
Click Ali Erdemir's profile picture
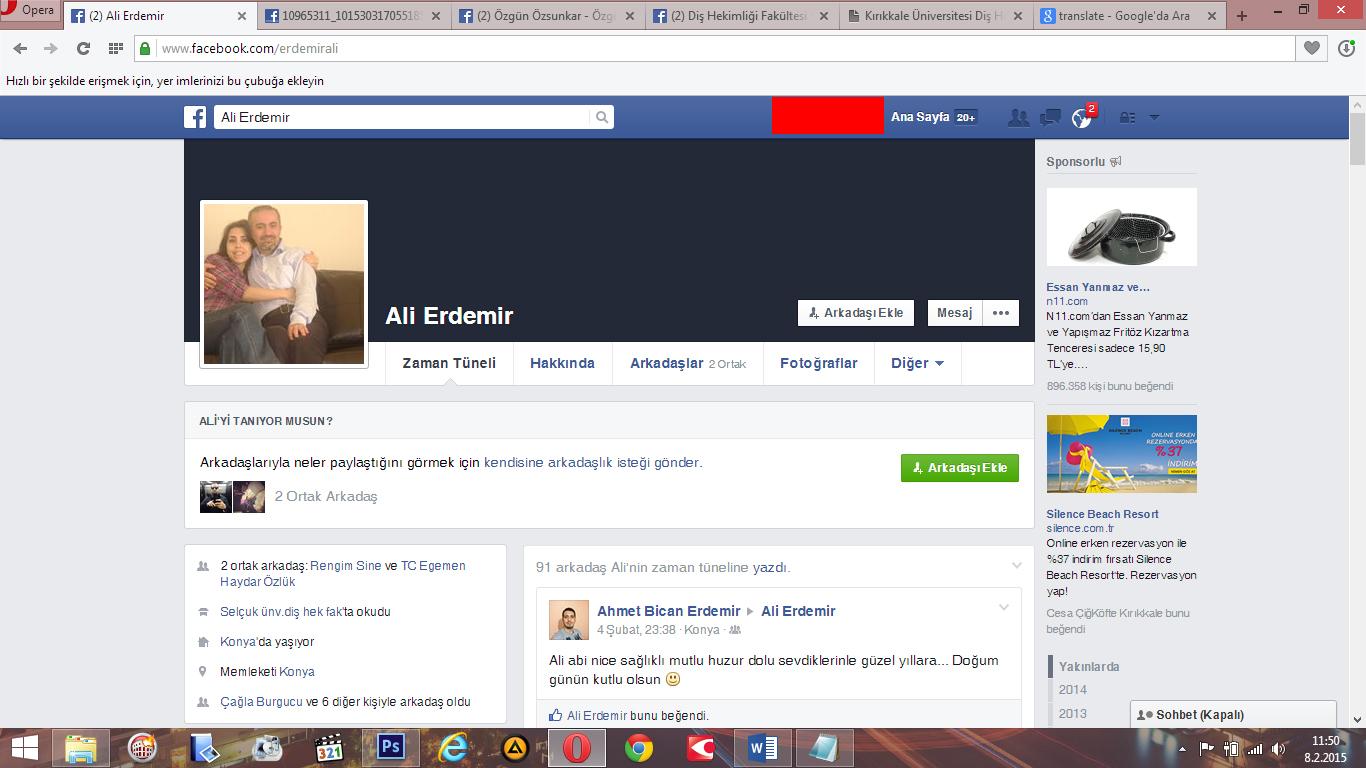click(284, 284)
